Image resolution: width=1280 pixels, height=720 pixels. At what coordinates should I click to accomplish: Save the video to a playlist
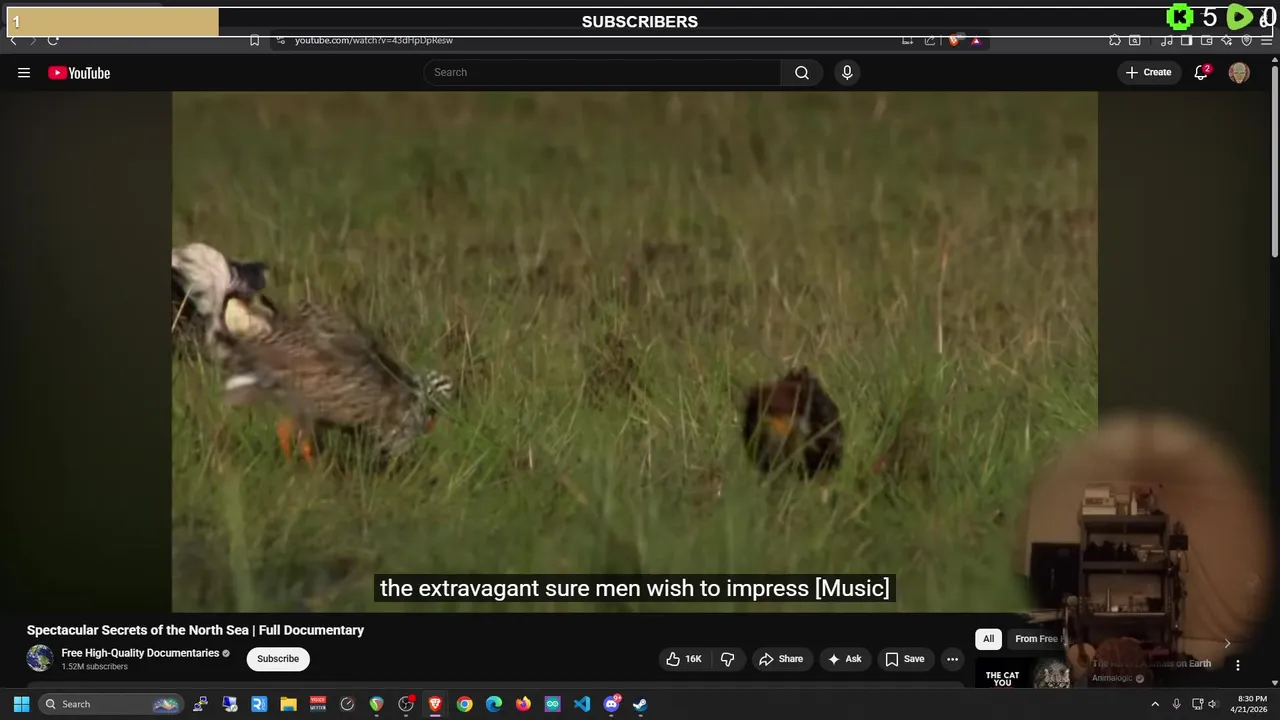point(905,659)
